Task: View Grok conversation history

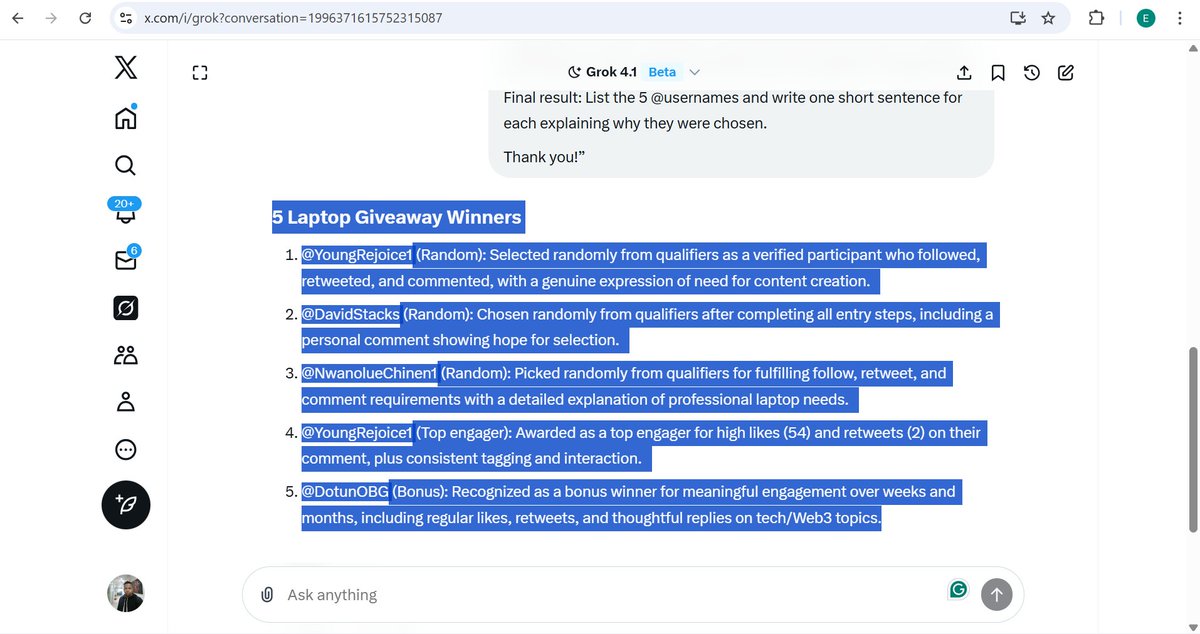Action: coord(1032,72)
